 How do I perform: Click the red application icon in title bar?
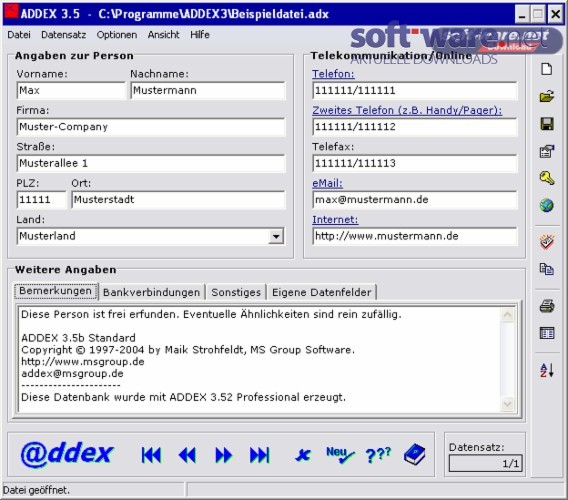point(11,12)
